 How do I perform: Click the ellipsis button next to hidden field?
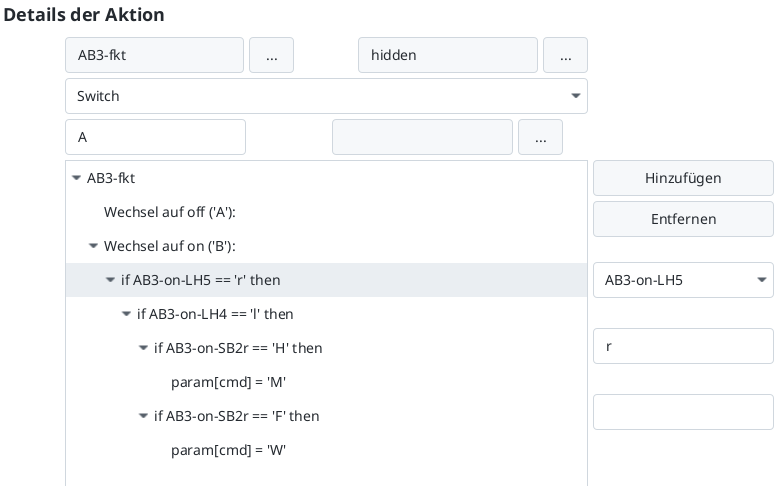565,56
